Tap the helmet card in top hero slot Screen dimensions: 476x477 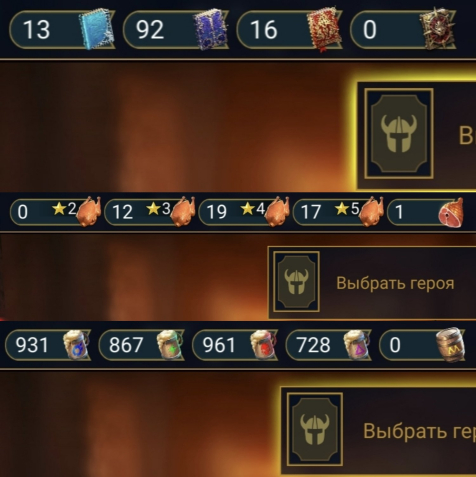[399, 133]
